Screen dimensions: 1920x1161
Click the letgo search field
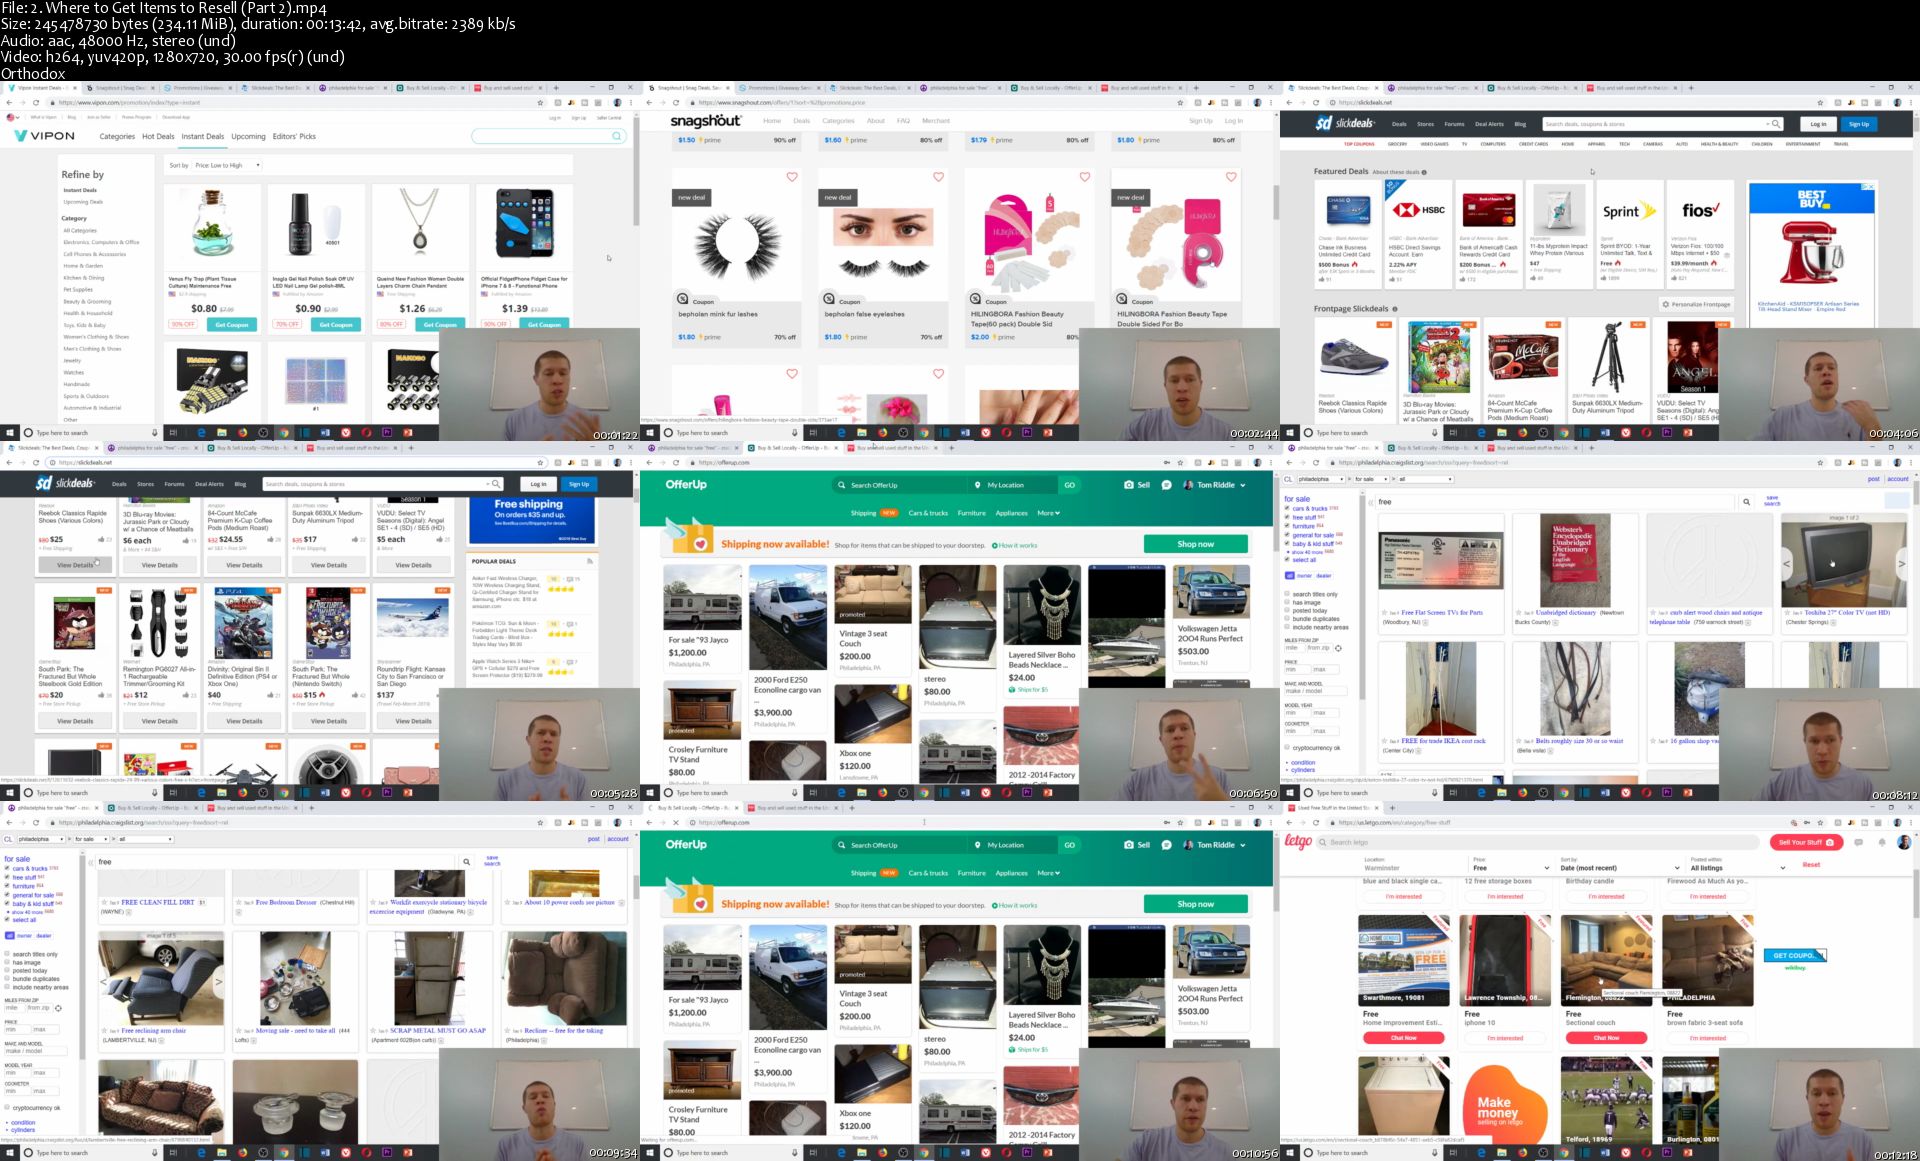[1540, 842]
